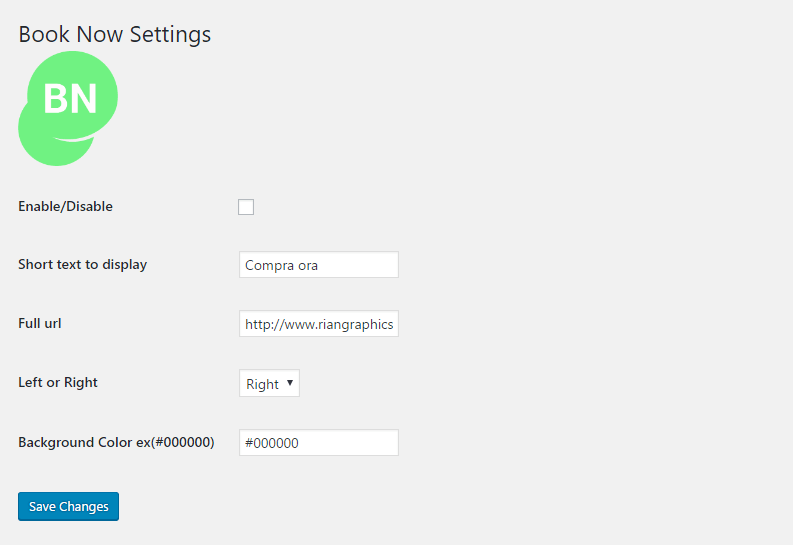
Task: Click the white BN letters in the logo
Action: (70, 99)
